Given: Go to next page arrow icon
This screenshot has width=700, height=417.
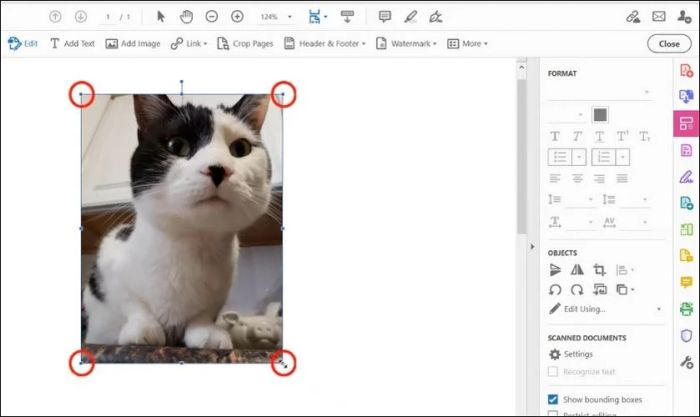Looking at the screenshot, I should [80, 17].
